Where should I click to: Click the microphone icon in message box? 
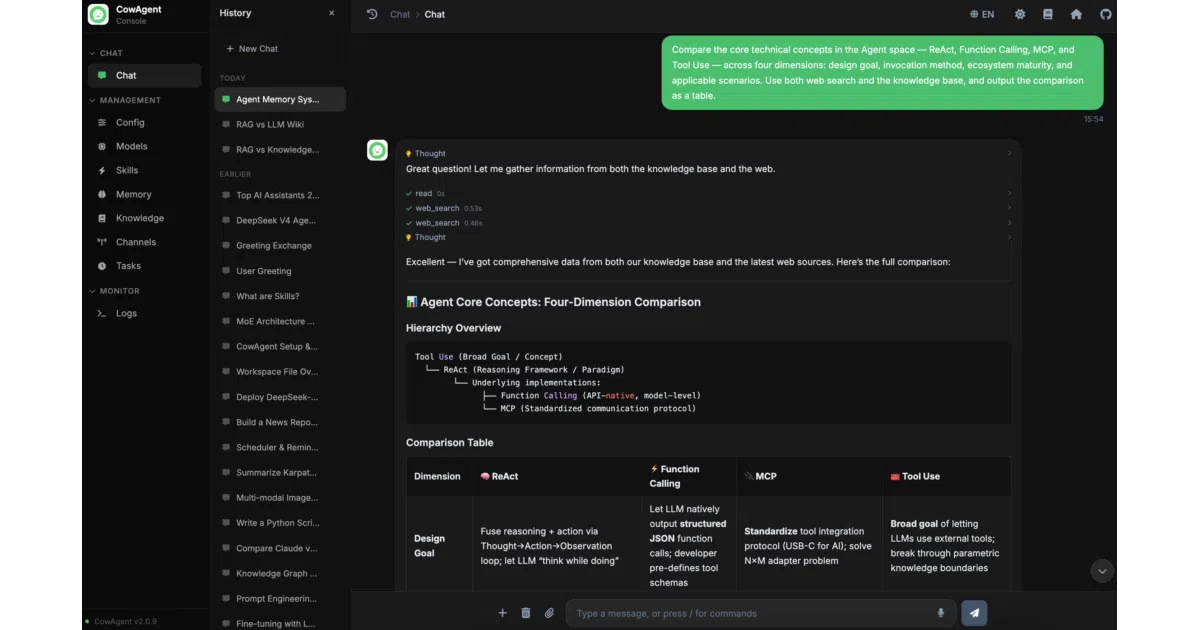941,613
